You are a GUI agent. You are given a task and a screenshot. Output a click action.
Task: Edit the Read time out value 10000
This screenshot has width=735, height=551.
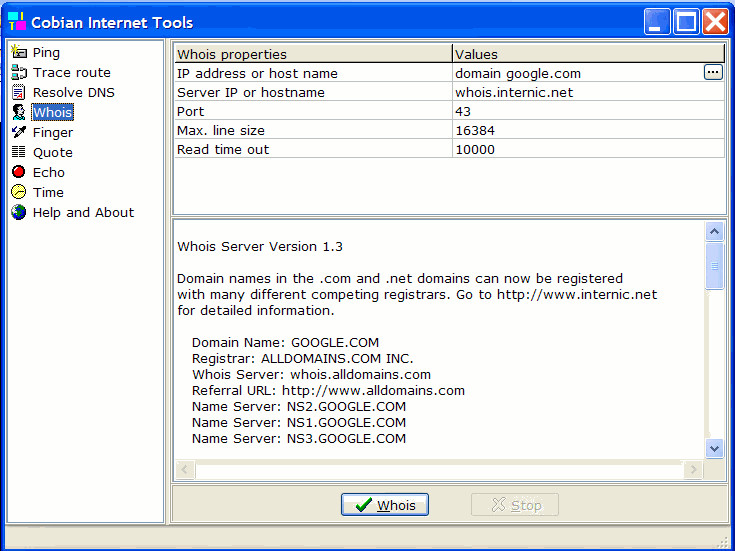(588, 149)
